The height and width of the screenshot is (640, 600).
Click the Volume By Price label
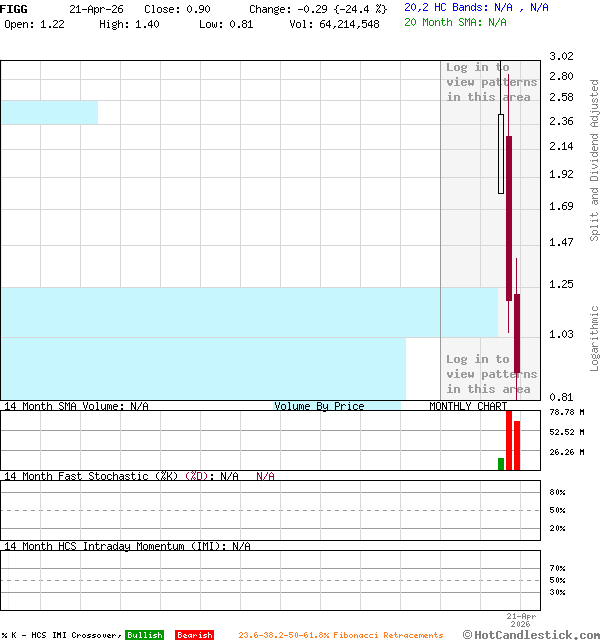tap(319, 406)
